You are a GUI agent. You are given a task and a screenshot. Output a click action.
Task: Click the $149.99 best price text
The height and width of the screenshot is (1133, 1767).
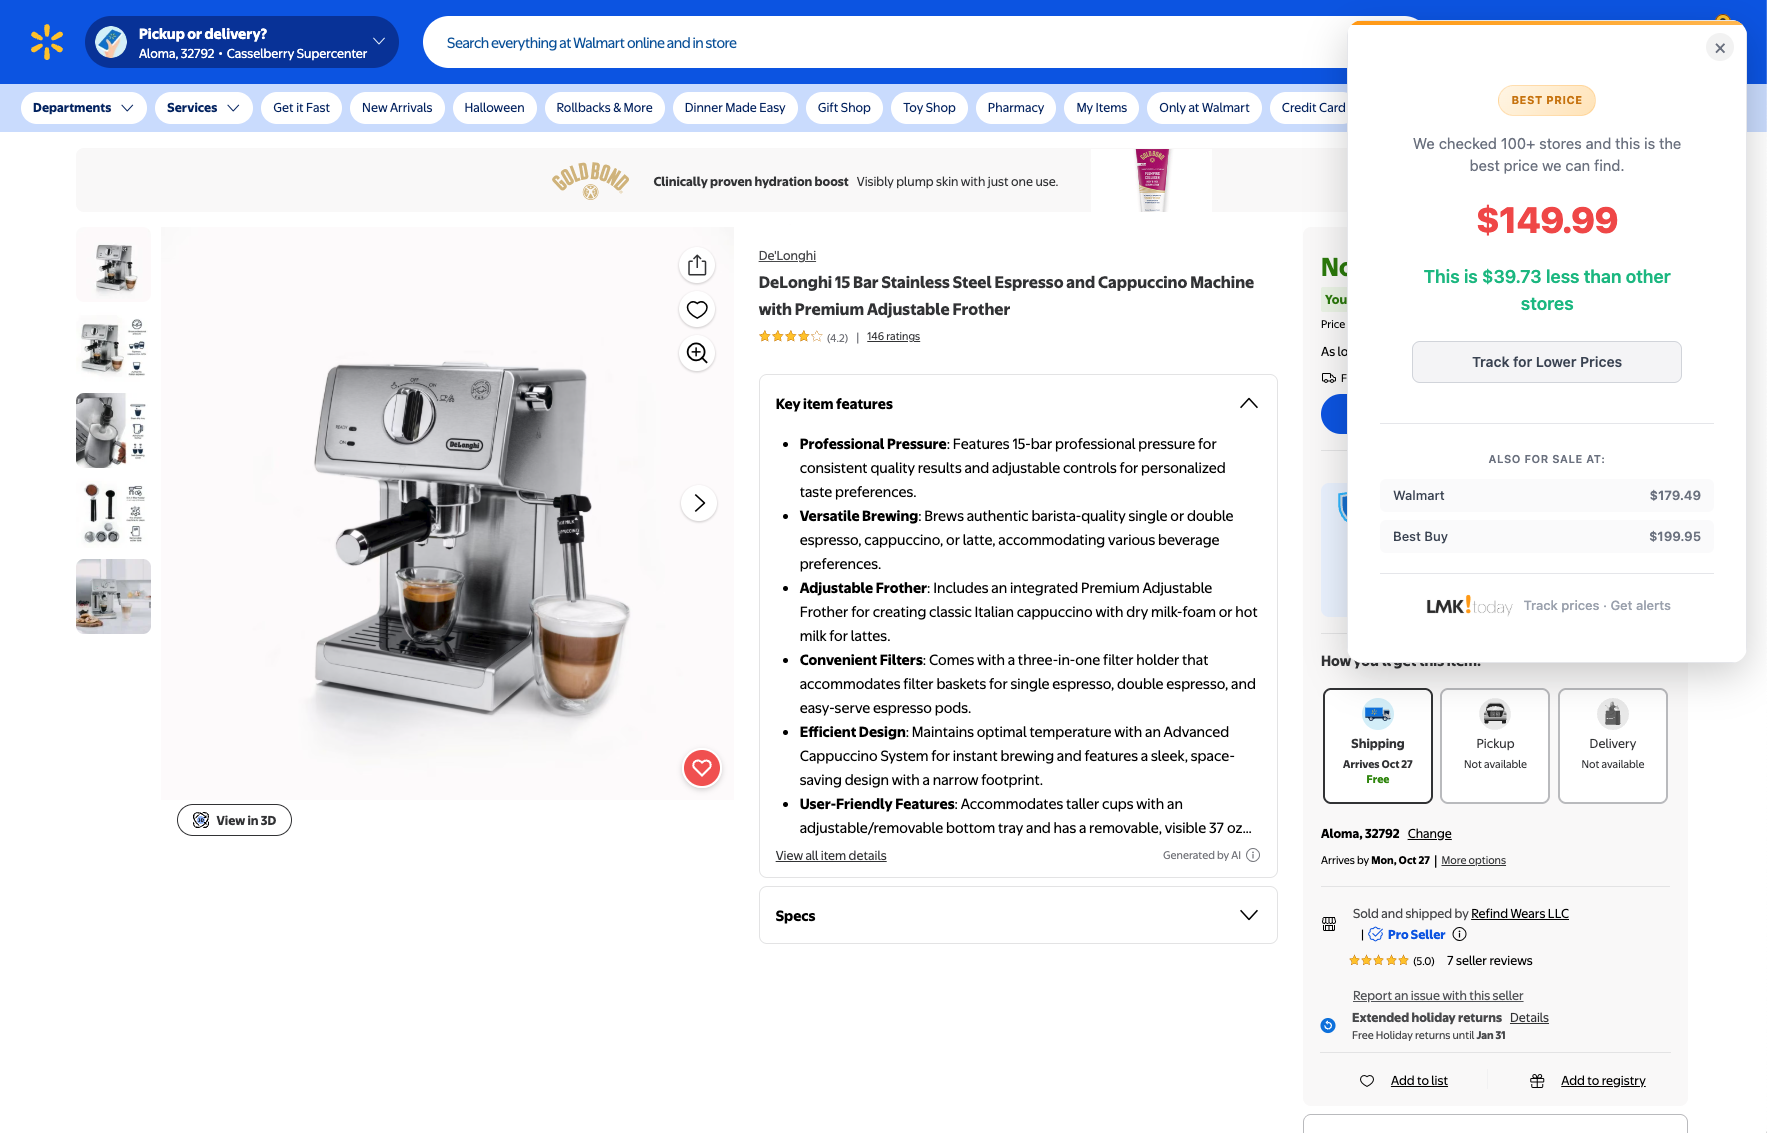[1546, 220]
